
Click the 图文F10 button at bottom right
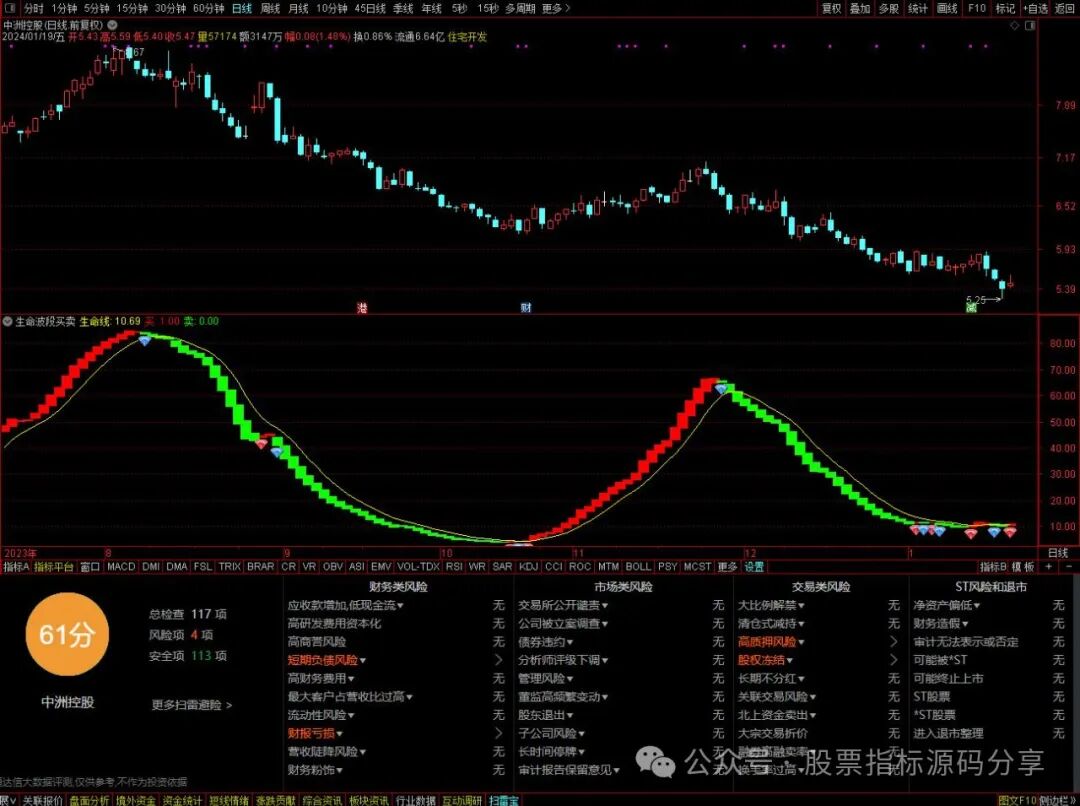point(1017,800)
